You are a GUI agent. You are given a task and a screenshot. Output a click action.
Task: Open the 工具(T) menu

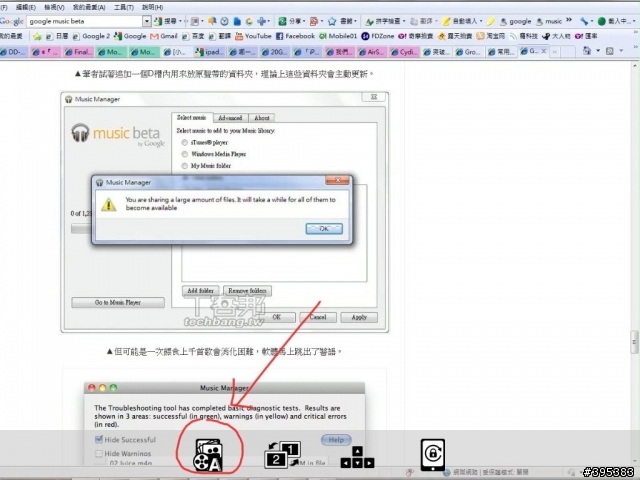point(124,7)
